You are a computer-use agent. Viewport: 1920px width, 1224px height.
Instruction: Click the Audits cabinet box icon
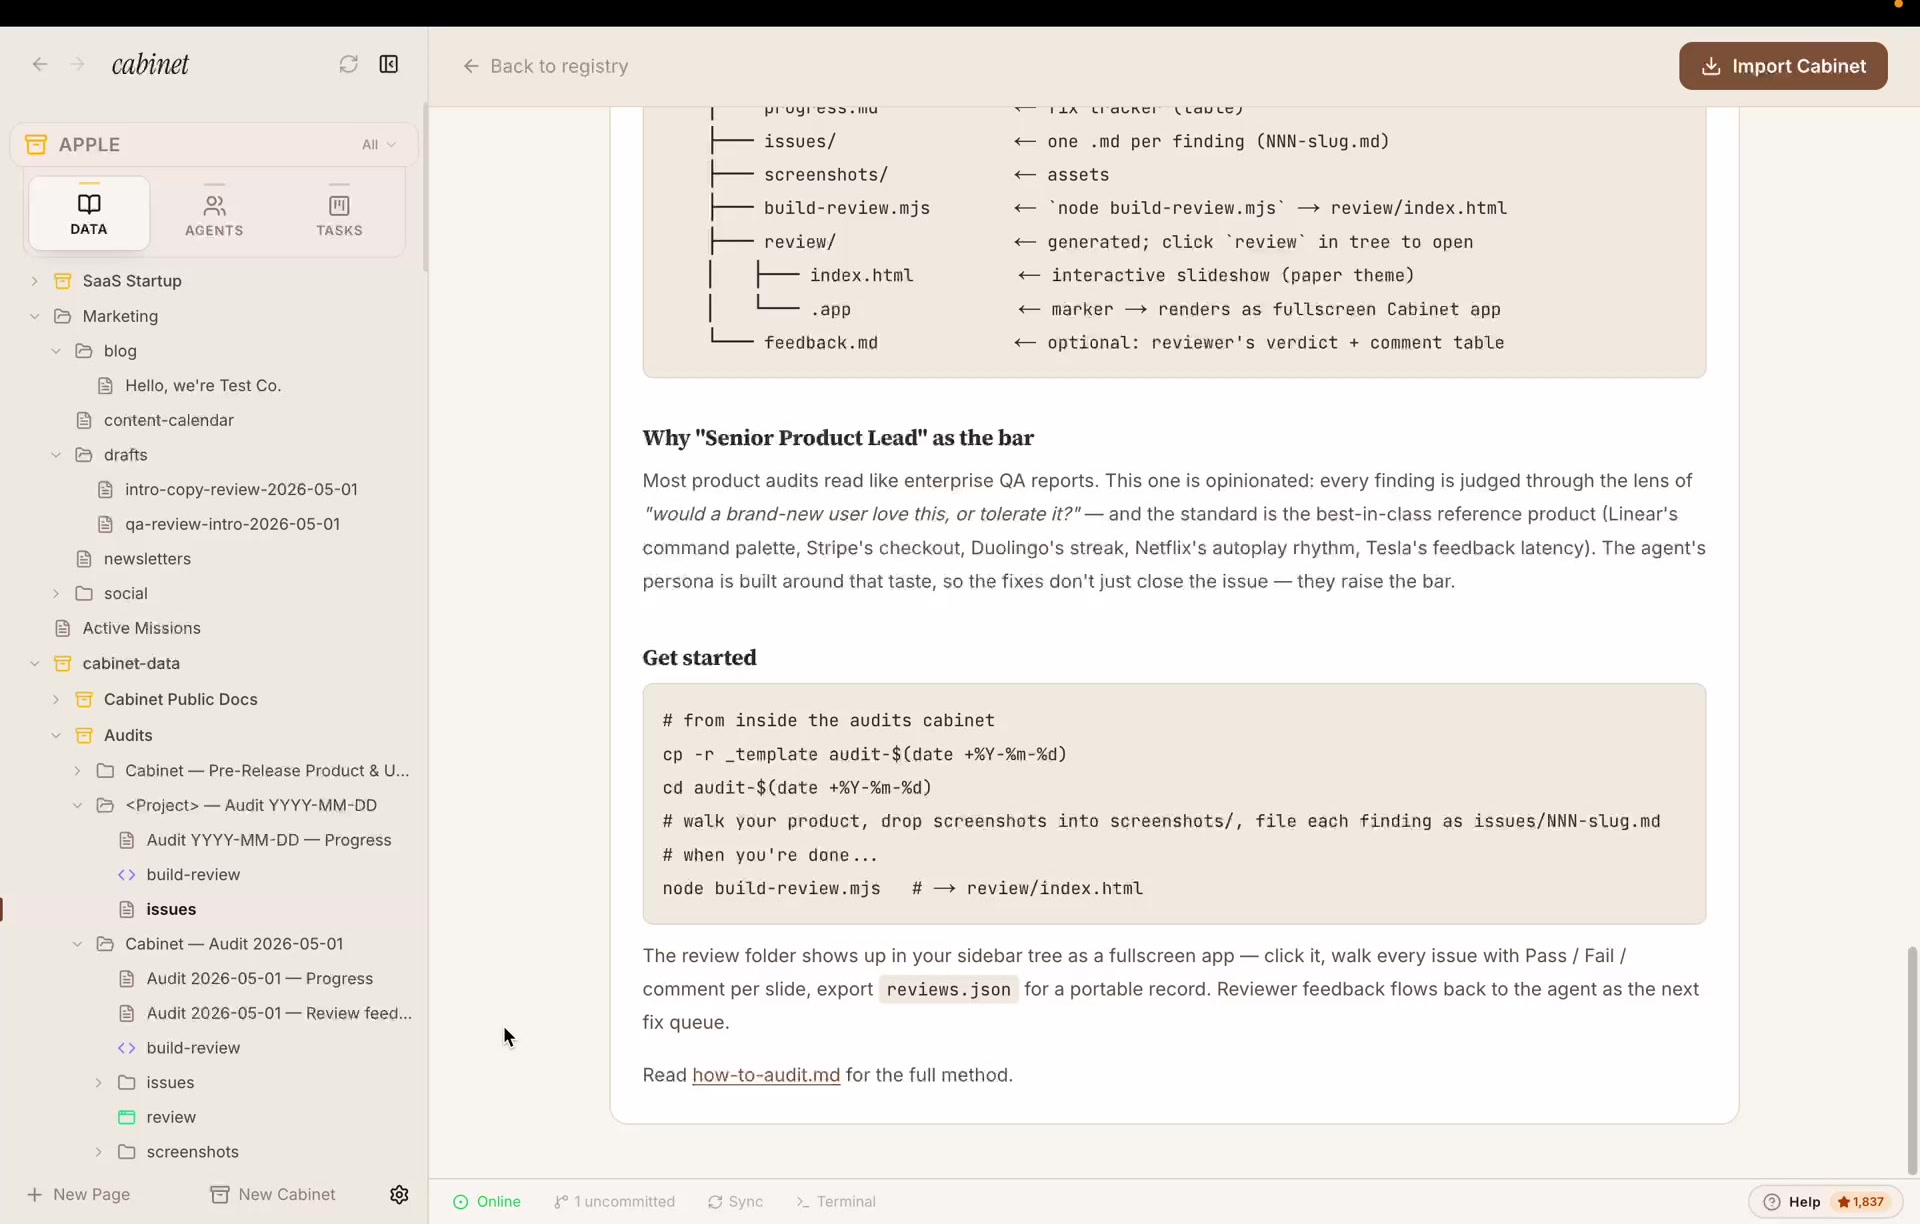click(x=84, y=735)
